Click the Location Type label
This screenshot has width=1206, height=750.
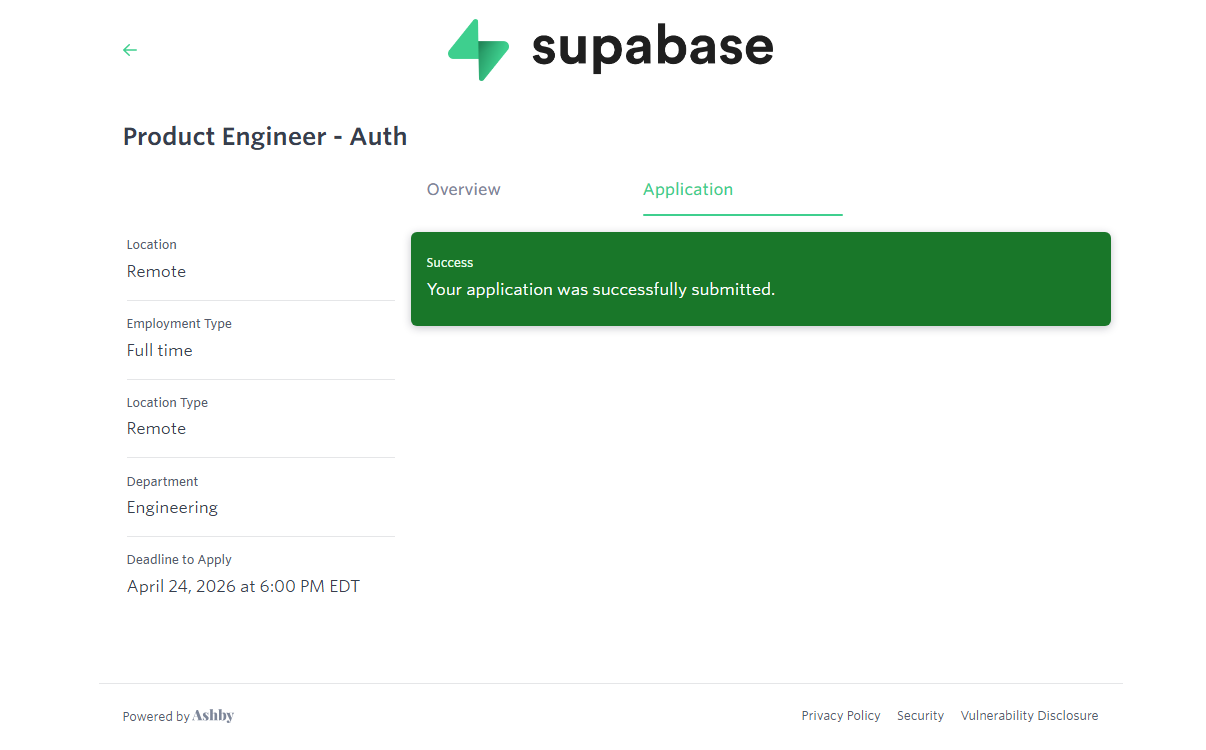click(167, 403)
